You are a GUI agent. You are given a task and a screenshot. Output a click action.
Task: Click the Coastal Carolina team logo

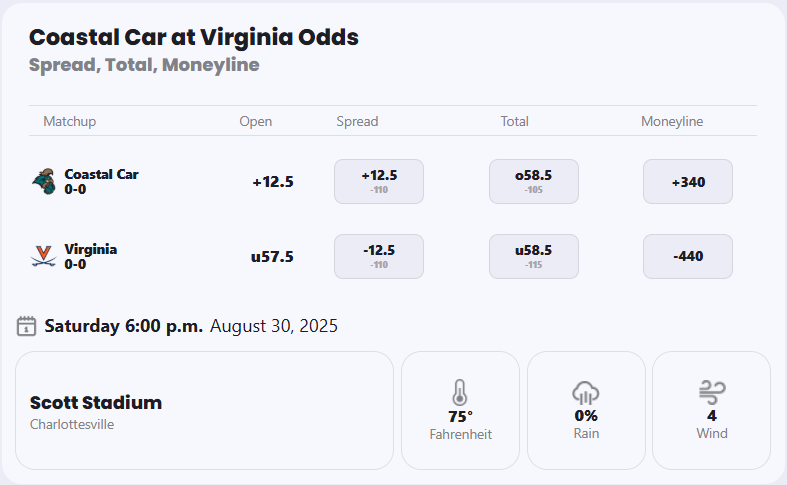coord(43,181)
